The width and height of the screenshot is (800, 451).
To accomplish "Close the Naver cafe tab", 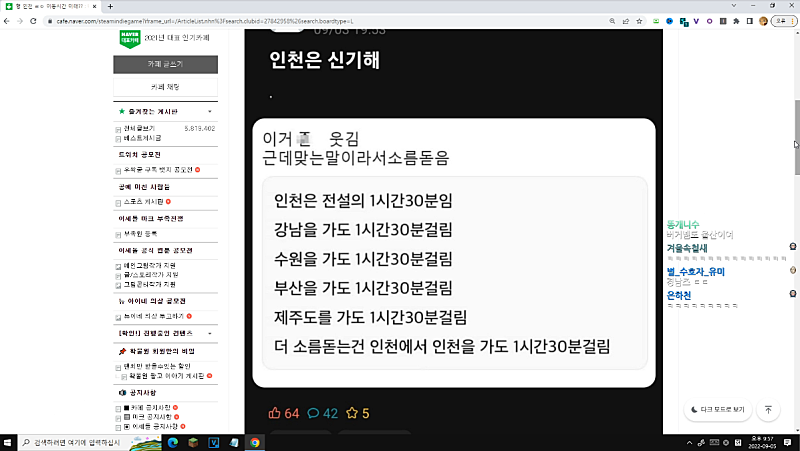I will tap(94, 6).
